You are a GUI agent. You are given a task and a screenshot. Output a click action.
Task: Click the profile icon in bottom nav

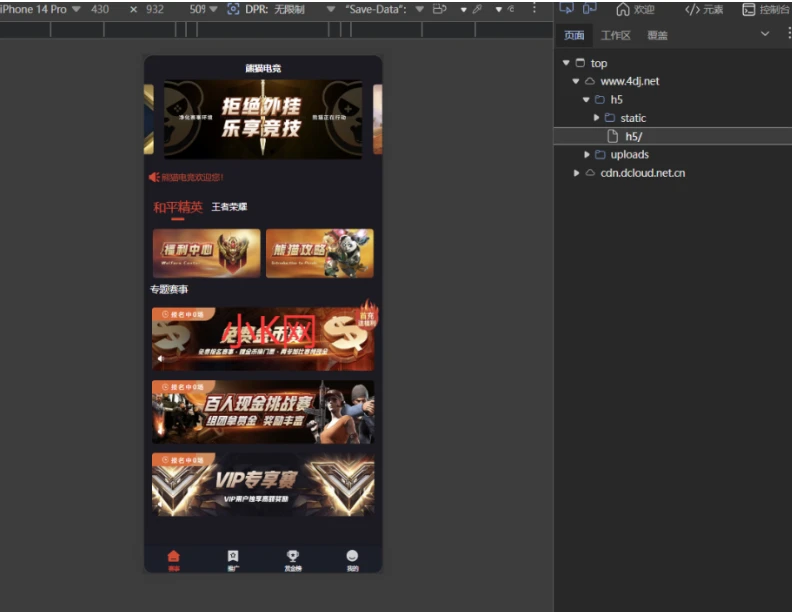coord(352,556)
